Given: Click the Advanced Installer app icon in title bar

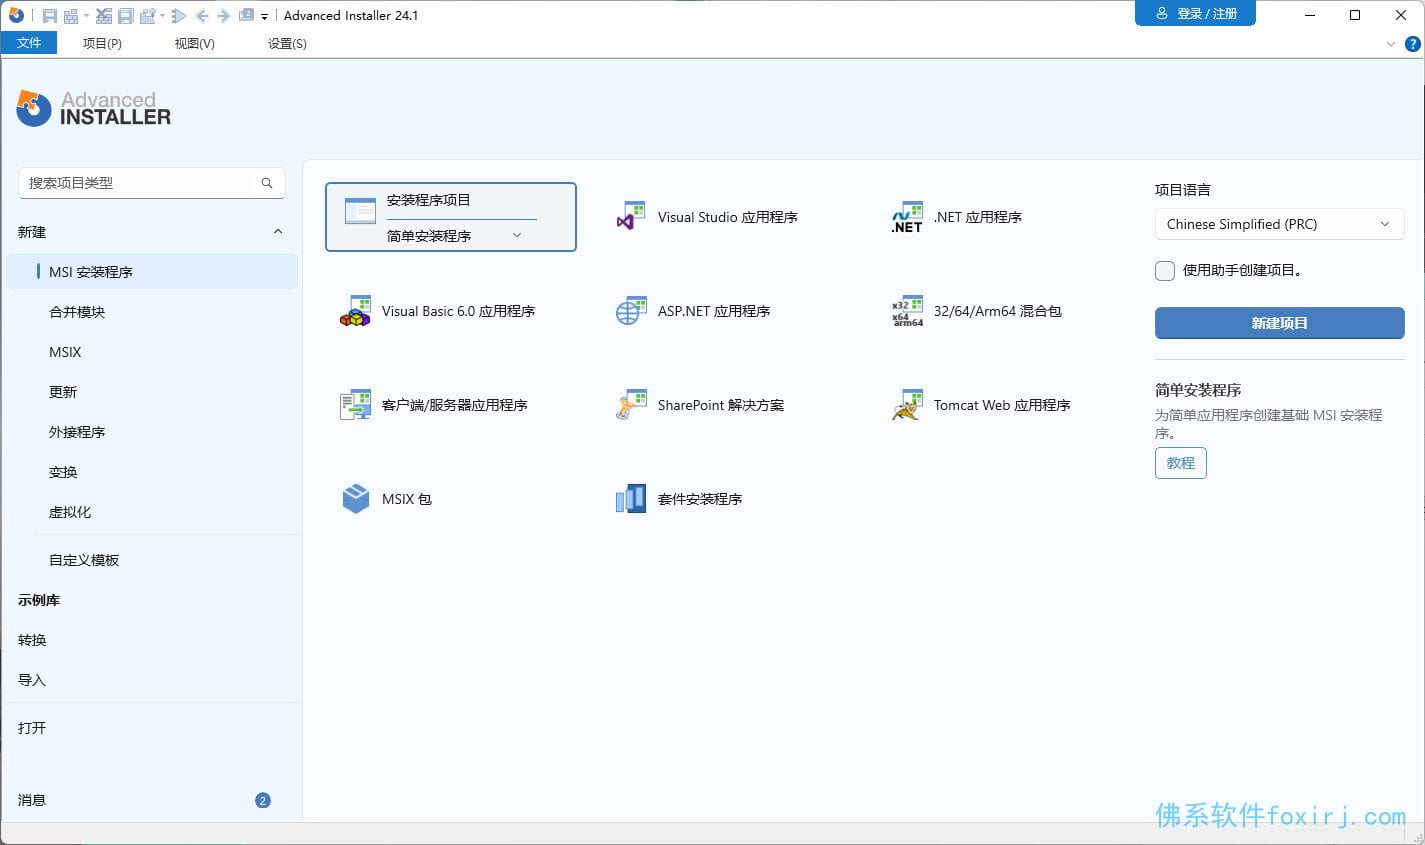Looking at the screenshot, I should [16, 15].
